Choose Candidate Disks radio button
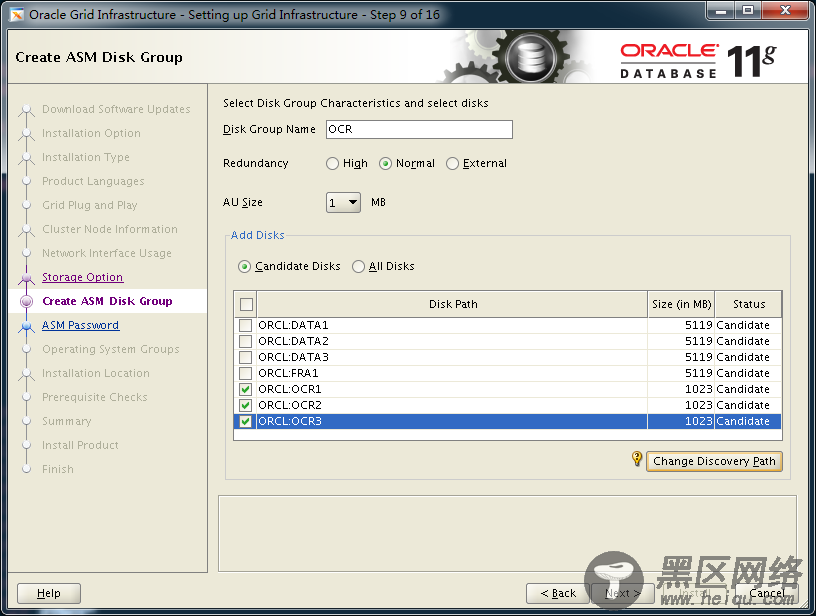This screenshot has width=816, height=616. click(244, 266)
